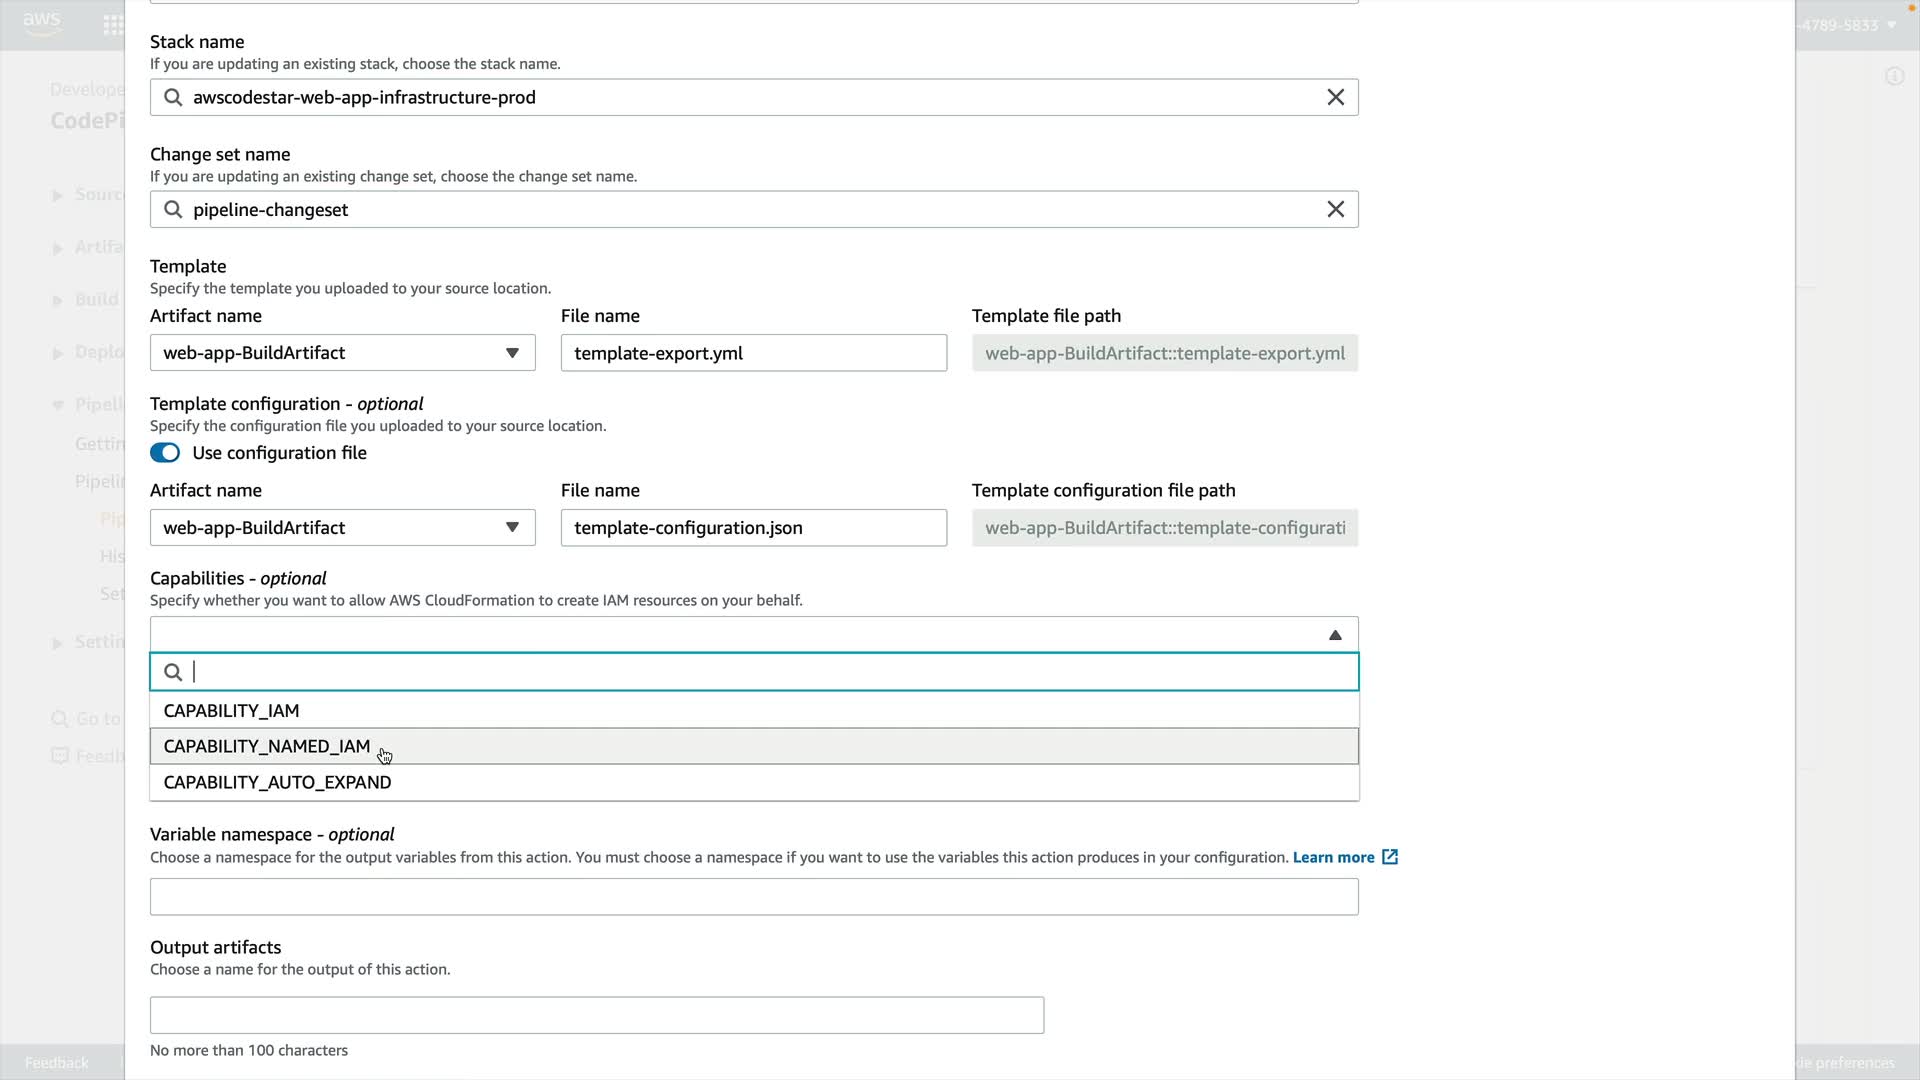Viewport: 1920px width, 1080px height.
Task: Open the template Artifact name dropdown
Action: [x=342, y=353]
